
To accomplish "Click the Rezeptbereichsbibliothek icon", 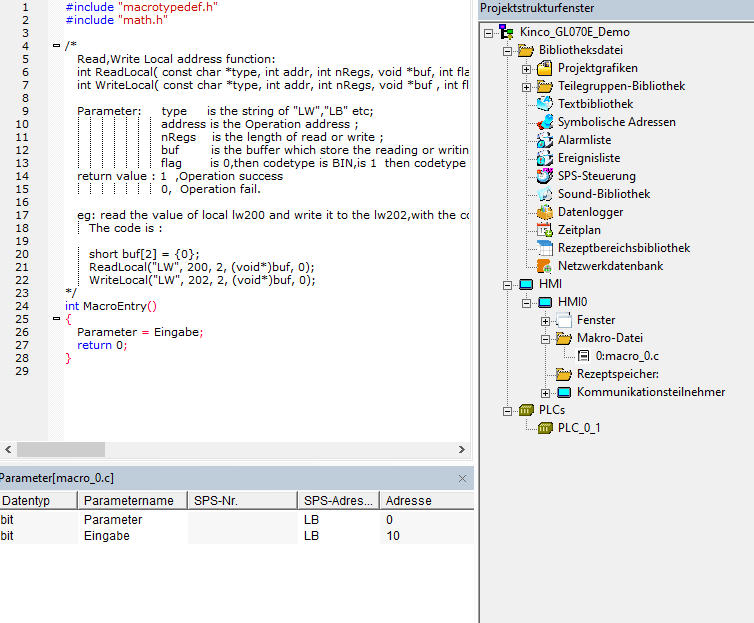I will point(544,248).
